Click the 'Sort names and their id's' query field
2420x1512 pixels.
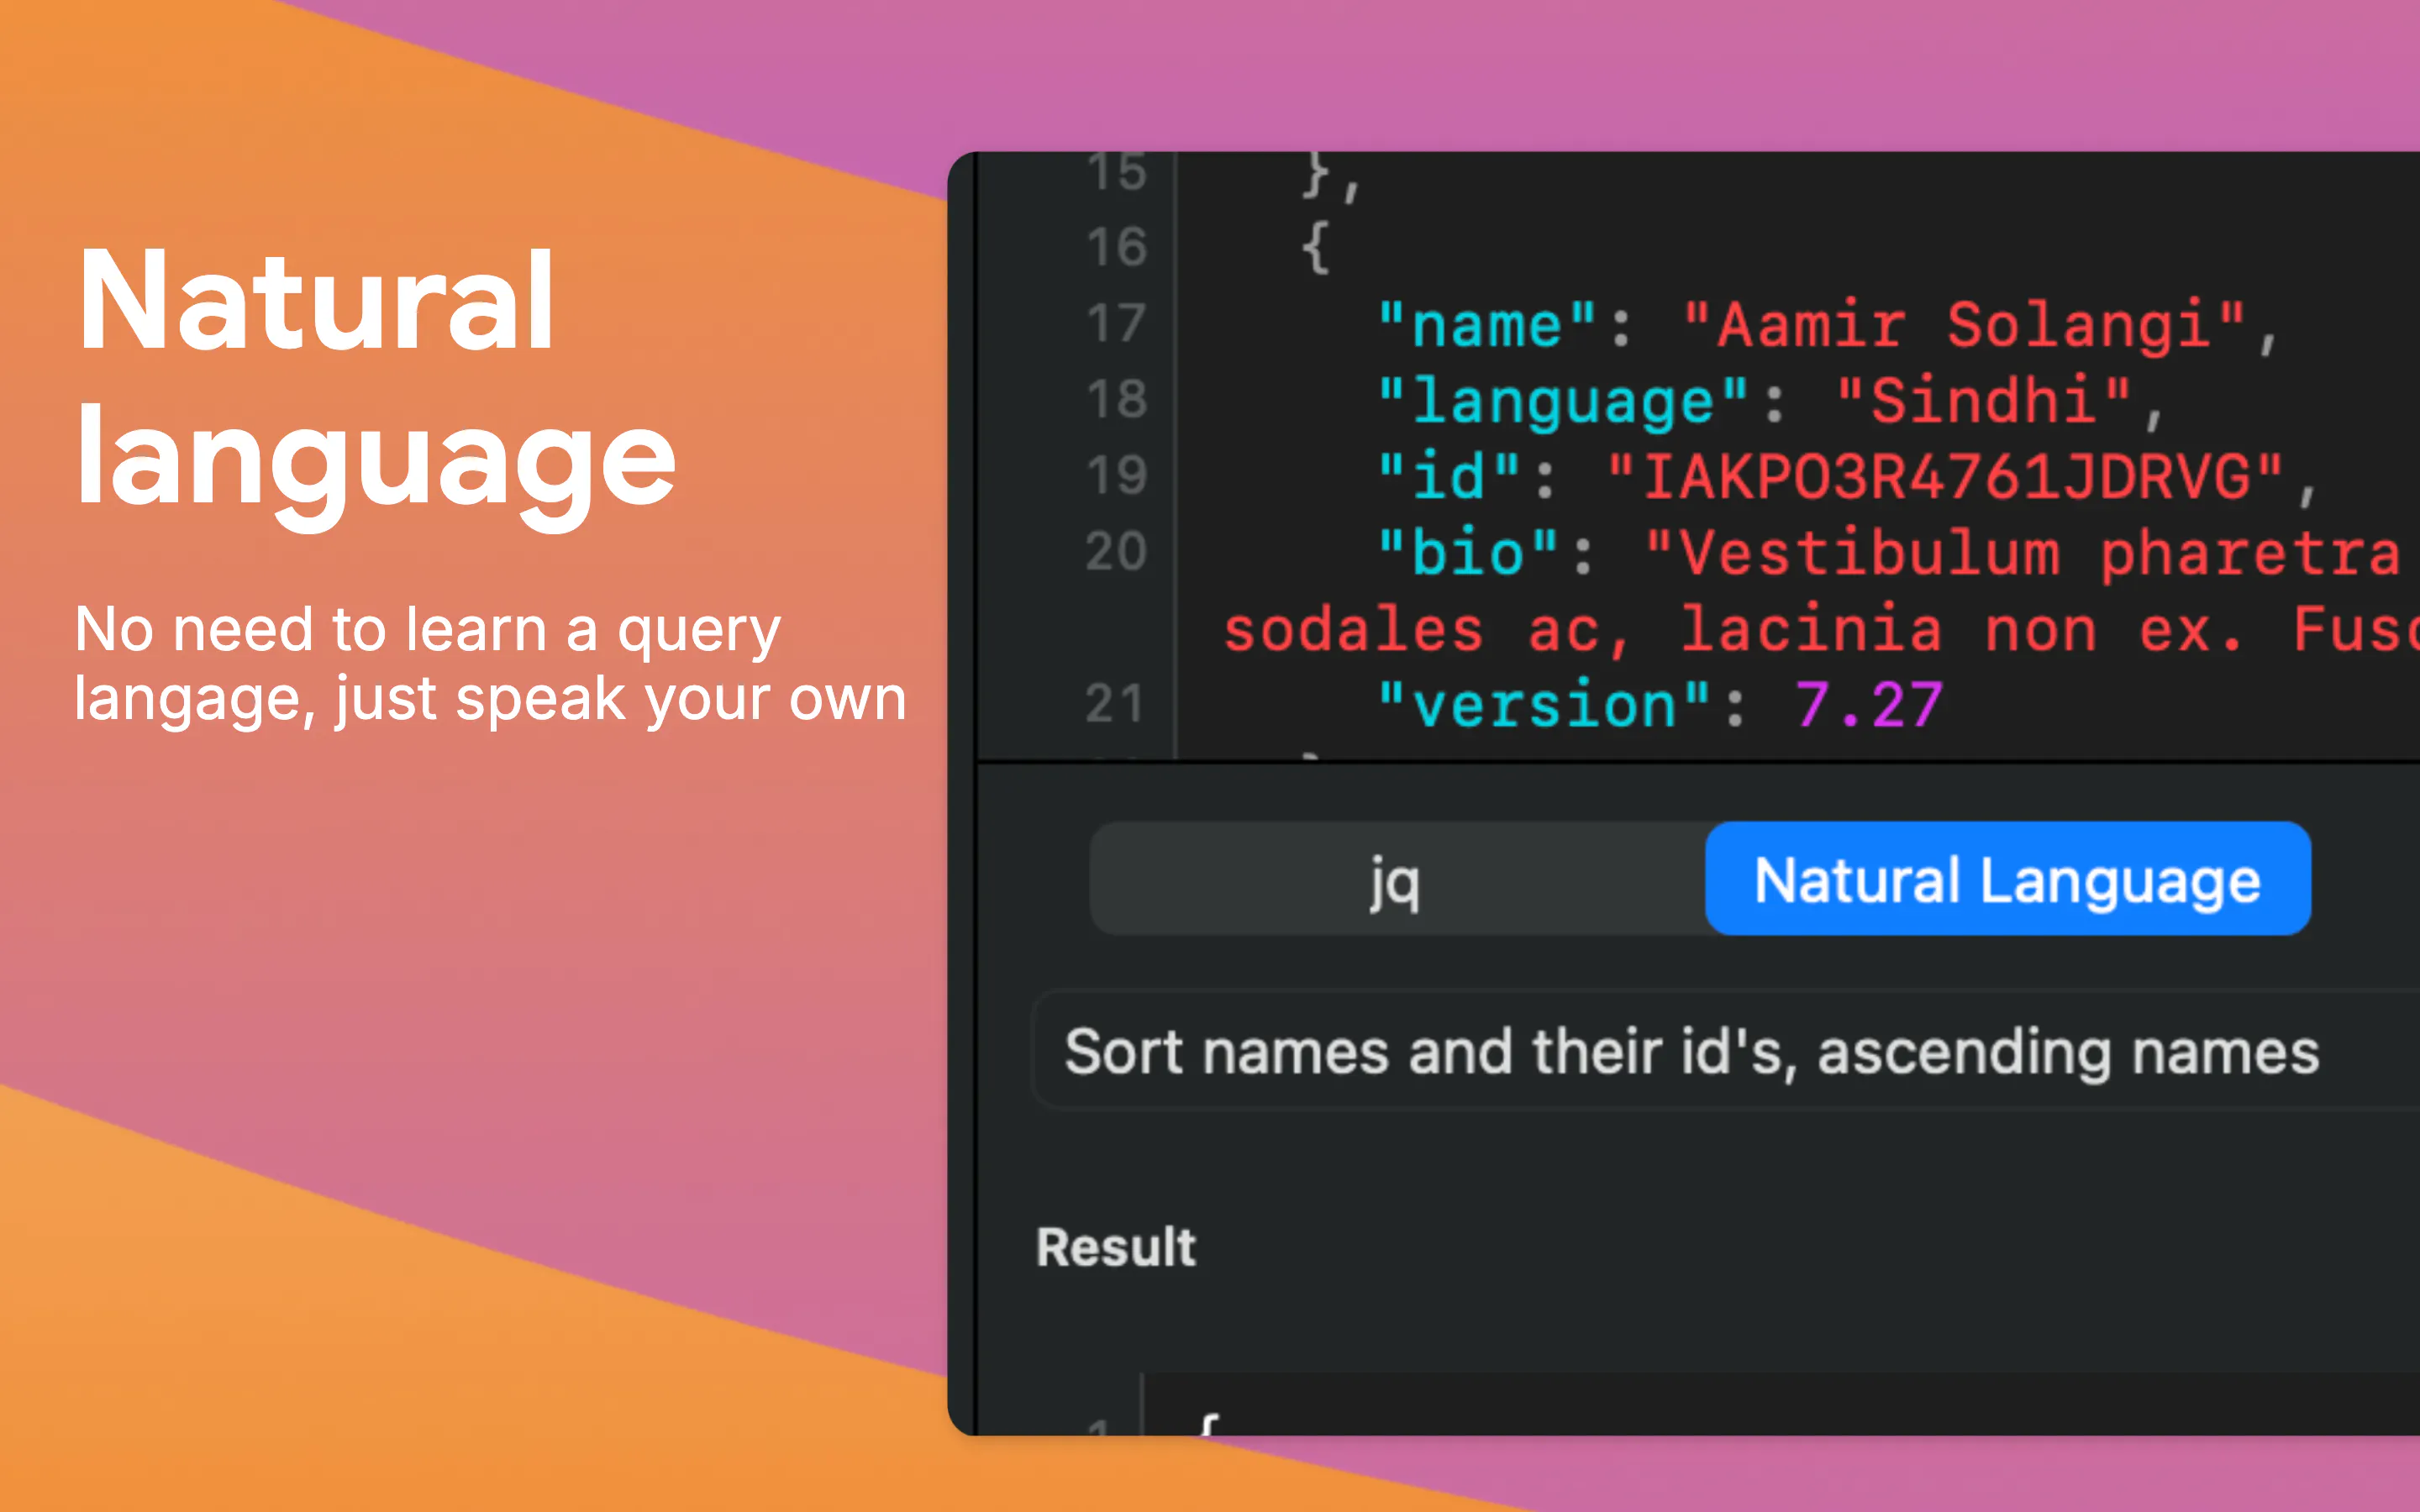point(1727,1051)
